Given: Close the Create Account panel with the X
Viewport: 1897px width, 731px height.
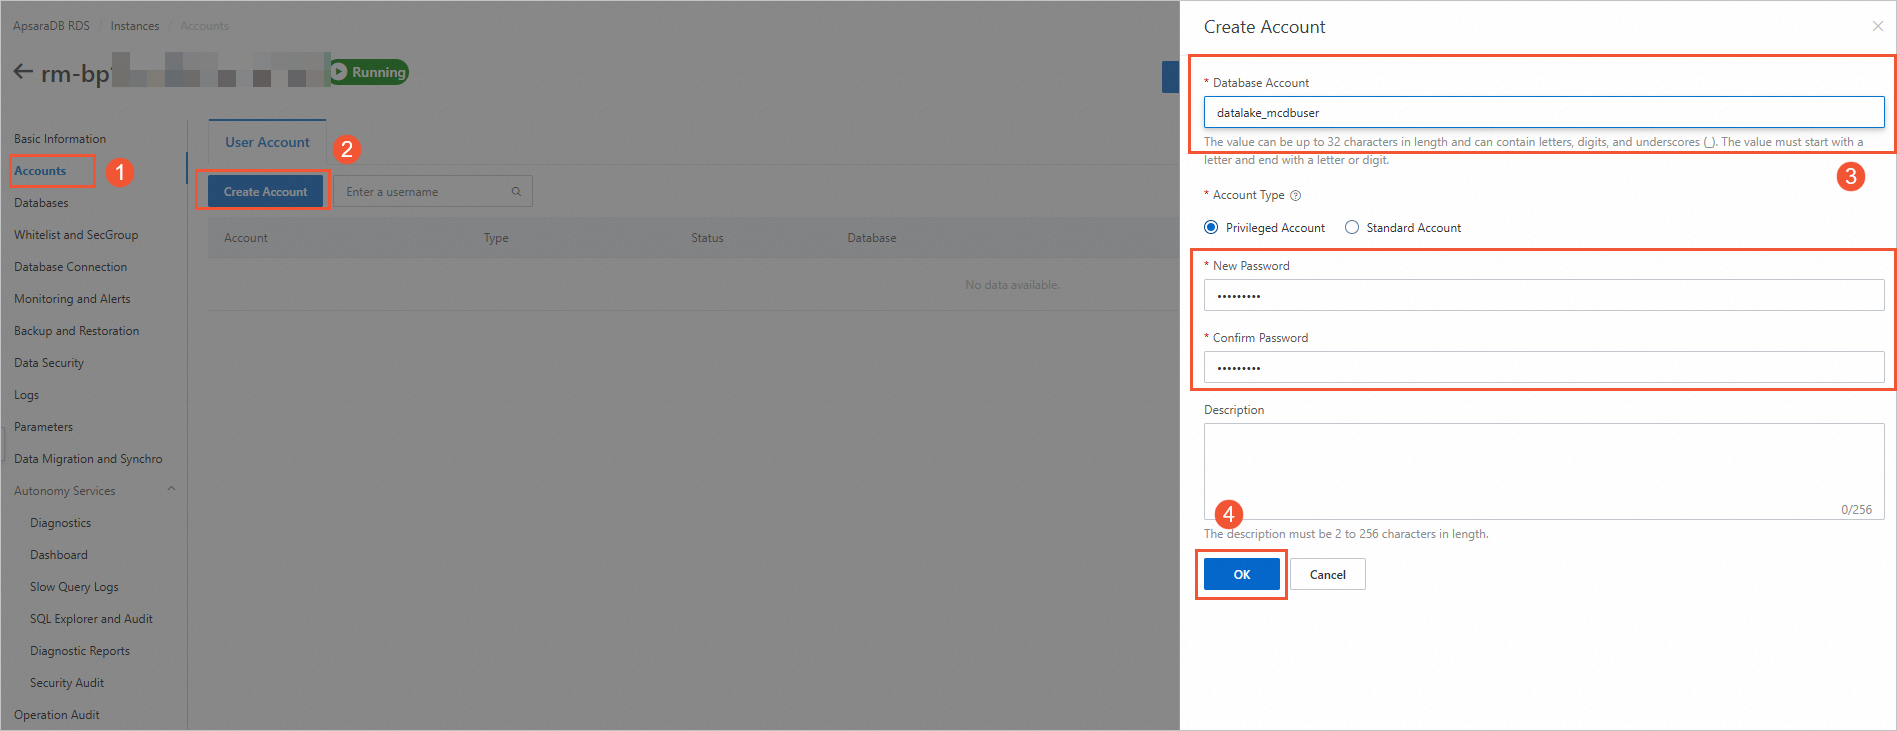Looking at the screenshot, I should pos(1877,26).
